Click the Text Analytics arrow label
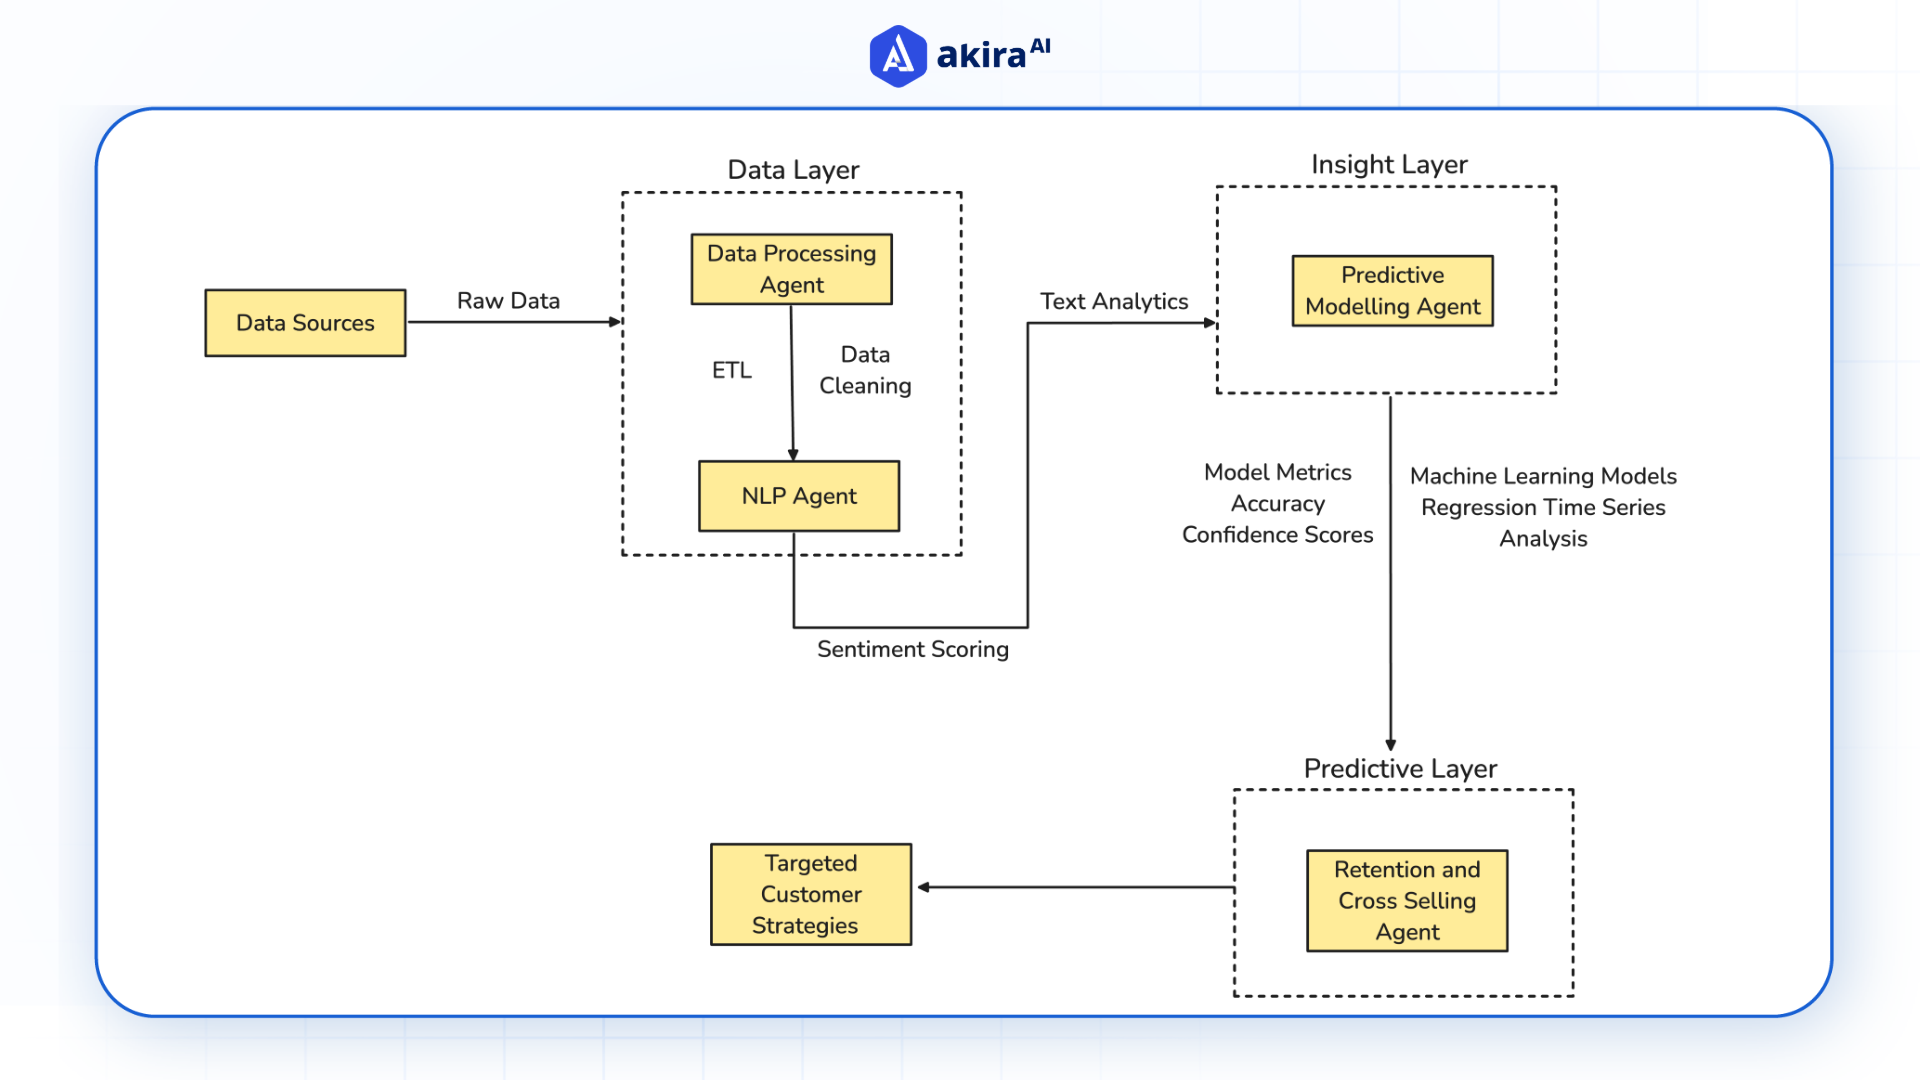This screenshot has width=1920, height=1080. [x=1114, y=301]
